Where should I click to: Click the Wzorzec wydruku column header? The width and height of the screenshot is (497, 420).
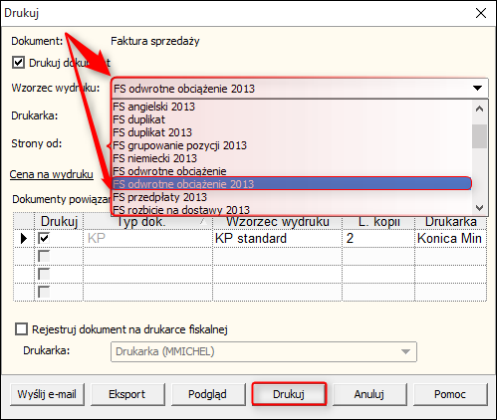click(277, 221)
